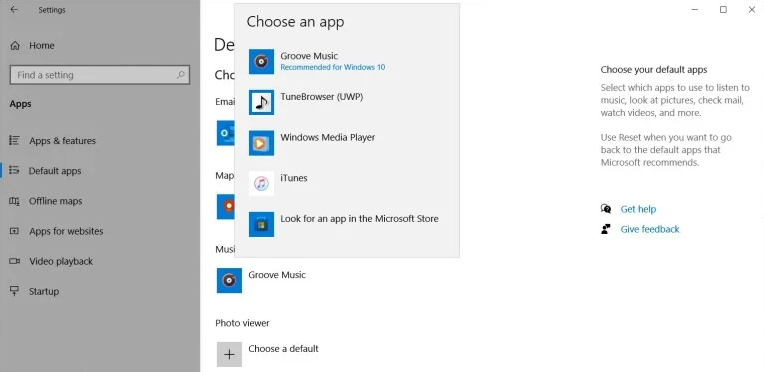Click the search magnifier icon
This screenshot has width=764, height=372.
coord(181,75)
